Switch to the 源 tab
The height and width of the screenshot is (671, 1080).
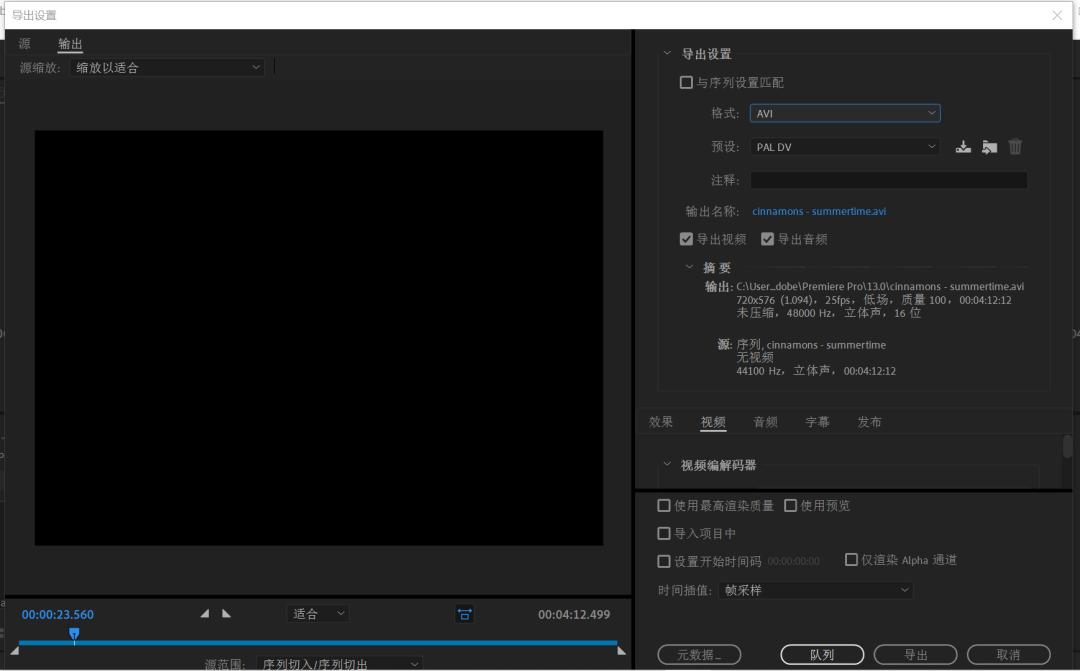24,44
